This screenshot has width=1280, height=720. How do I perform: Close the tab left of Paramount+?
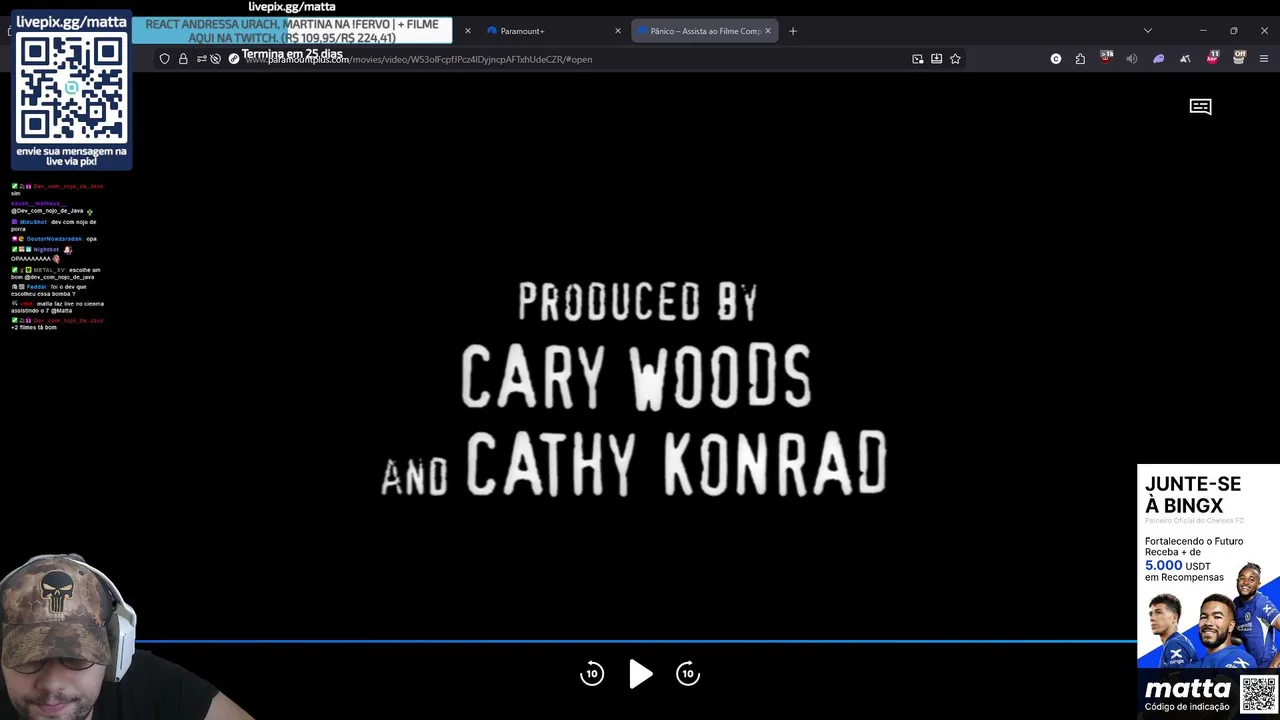(x=467, y=31)
